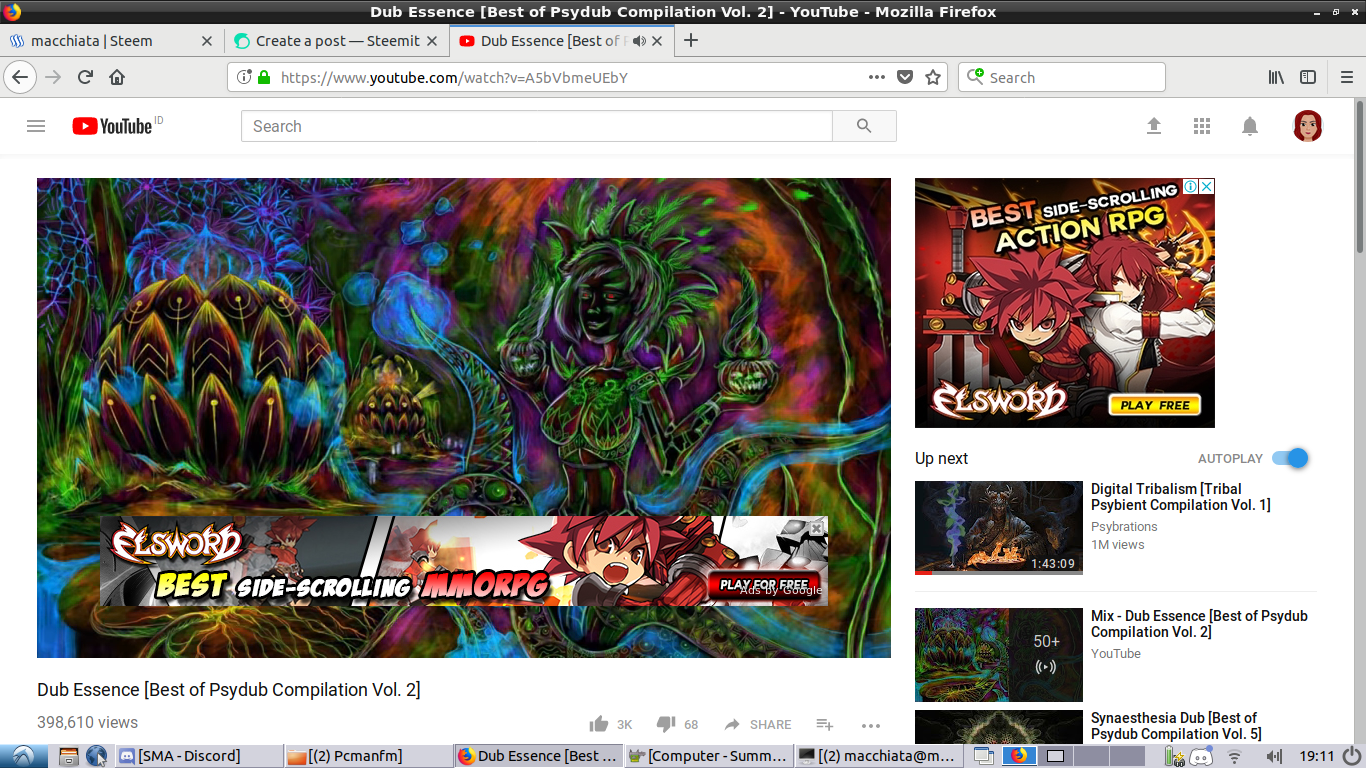Open AdChoices info on sidebar ad
Viewport: 1366px width, 768px height.
1191,187
